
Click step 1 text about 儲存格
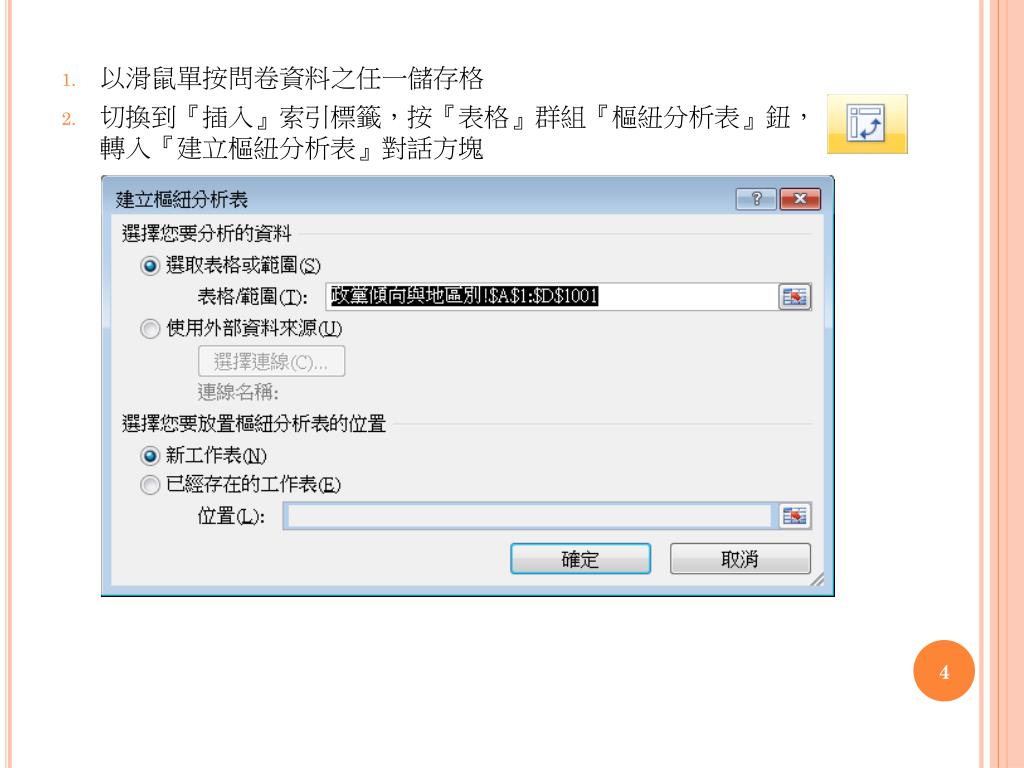pyautogui.click(x=292, y=78)
